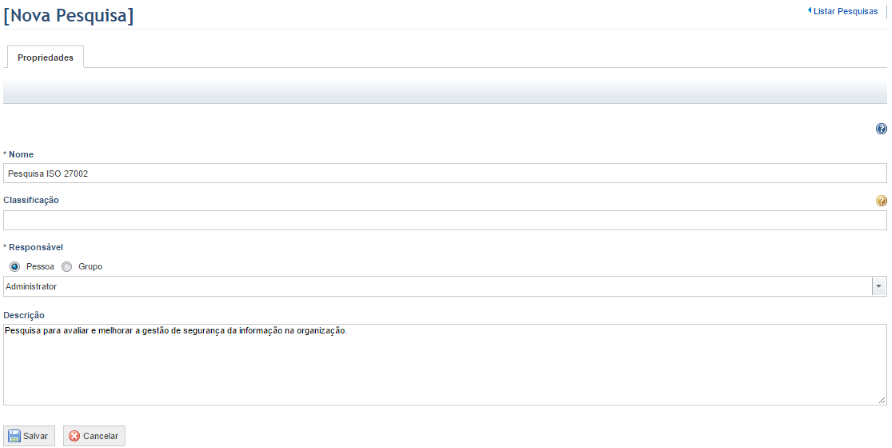Click the Responsável field label
Image resolution: width=892 pixels, height=448 pixels.
[x=34, y=247]
